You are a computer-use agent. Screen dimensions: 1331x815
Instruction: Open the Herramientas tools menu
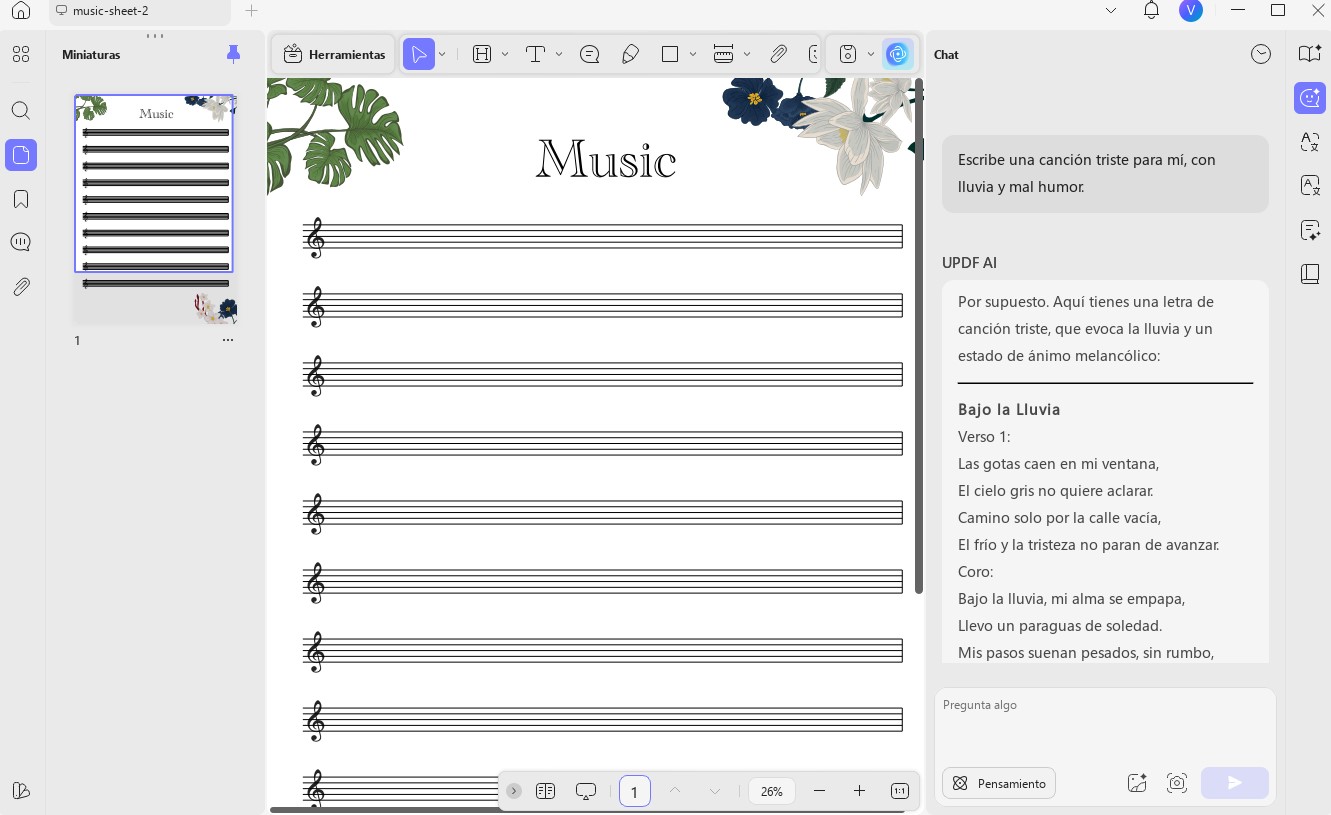334,54
